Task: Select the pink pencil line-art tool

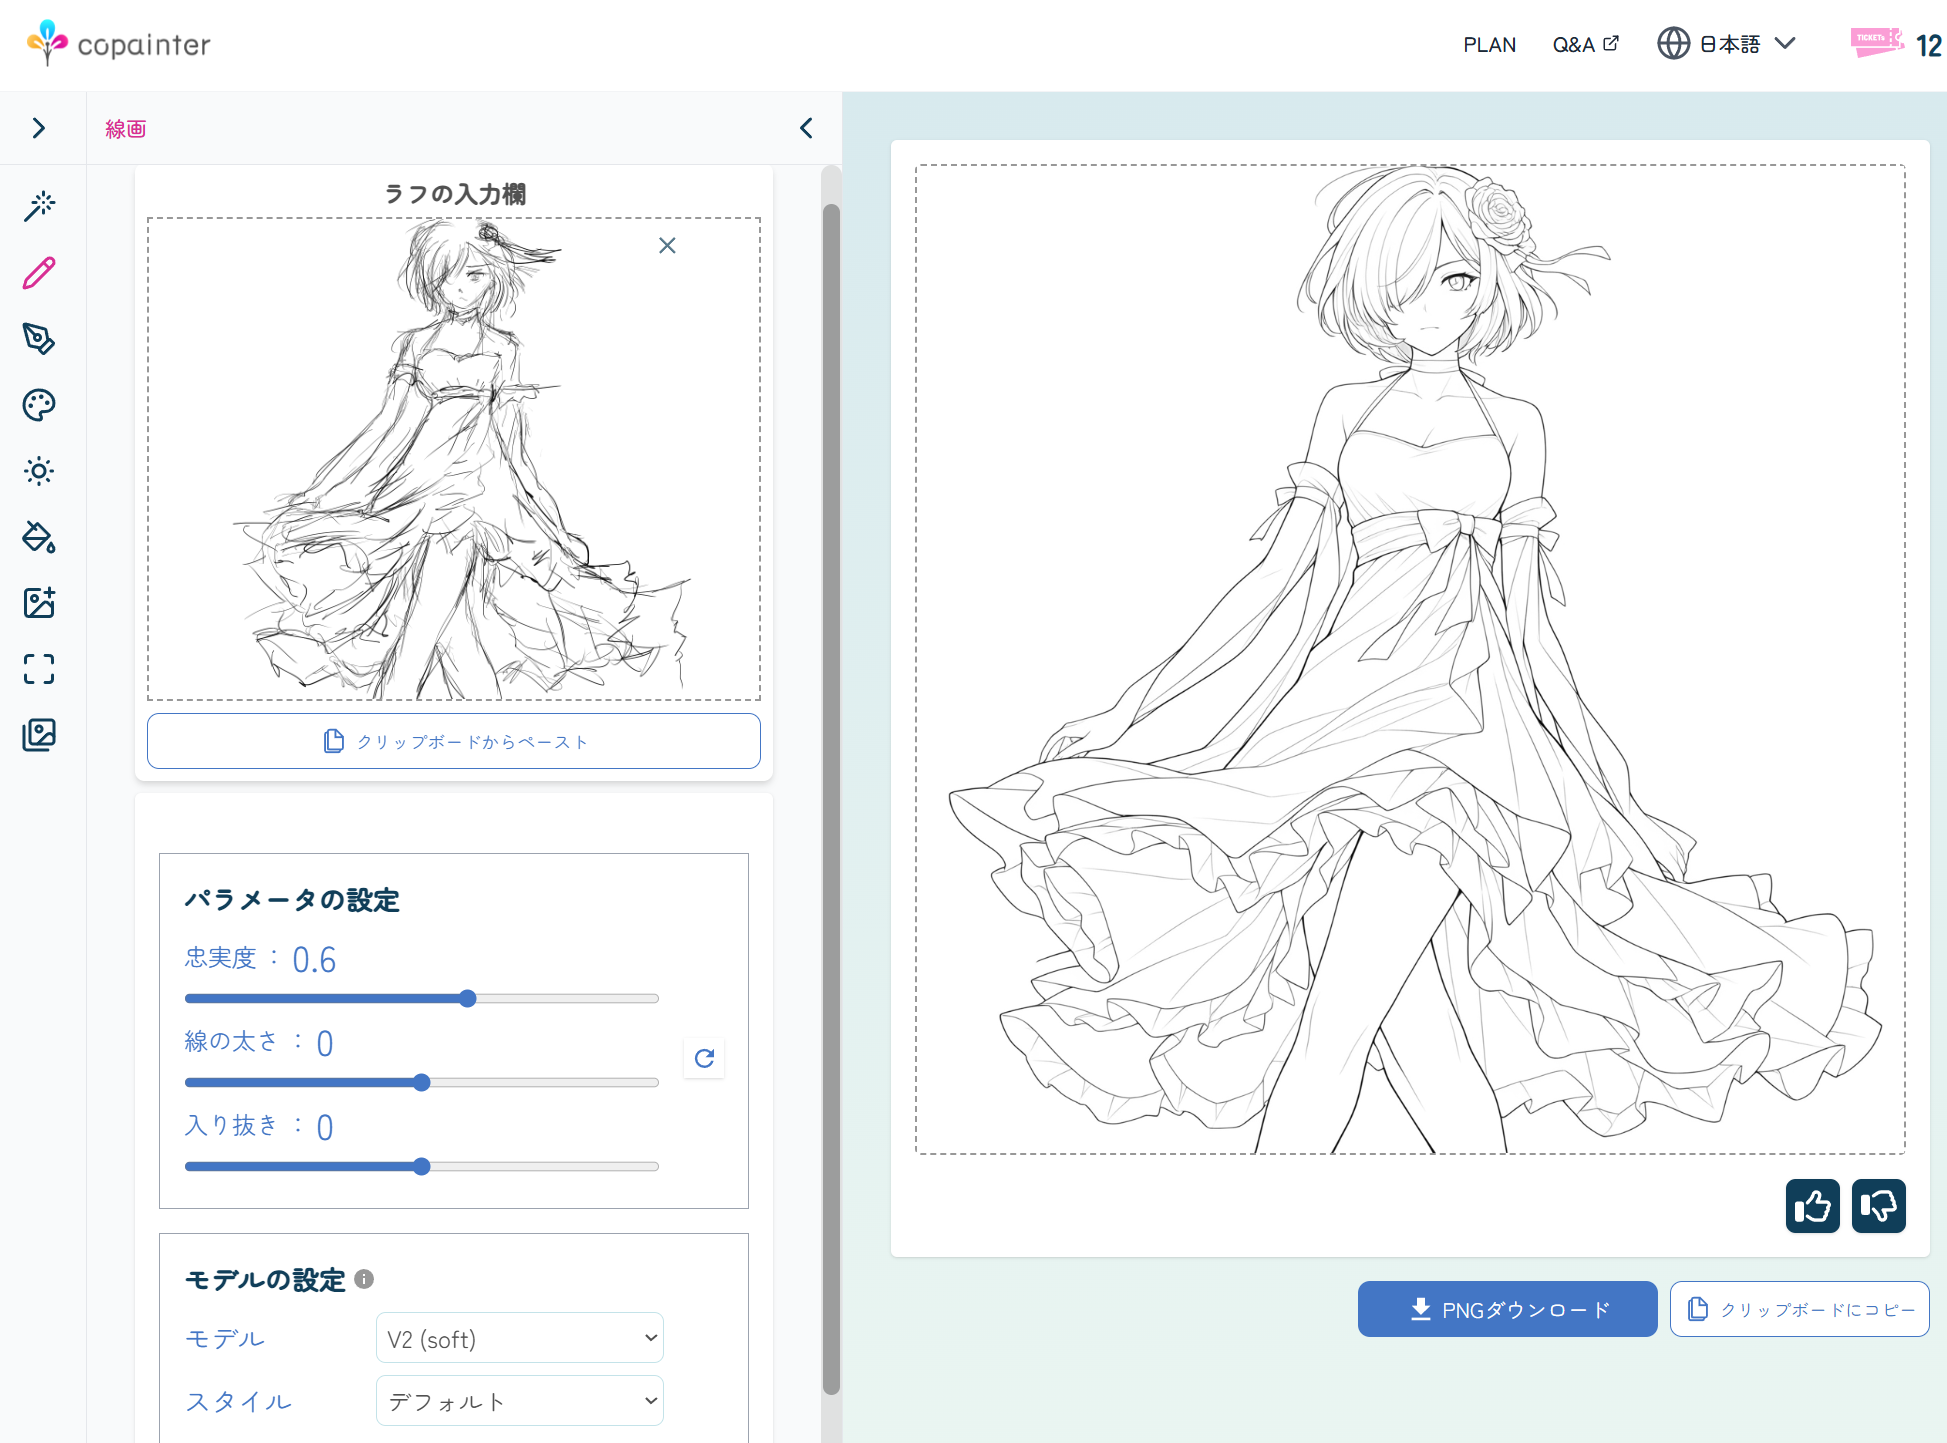Action: (39, 273)
